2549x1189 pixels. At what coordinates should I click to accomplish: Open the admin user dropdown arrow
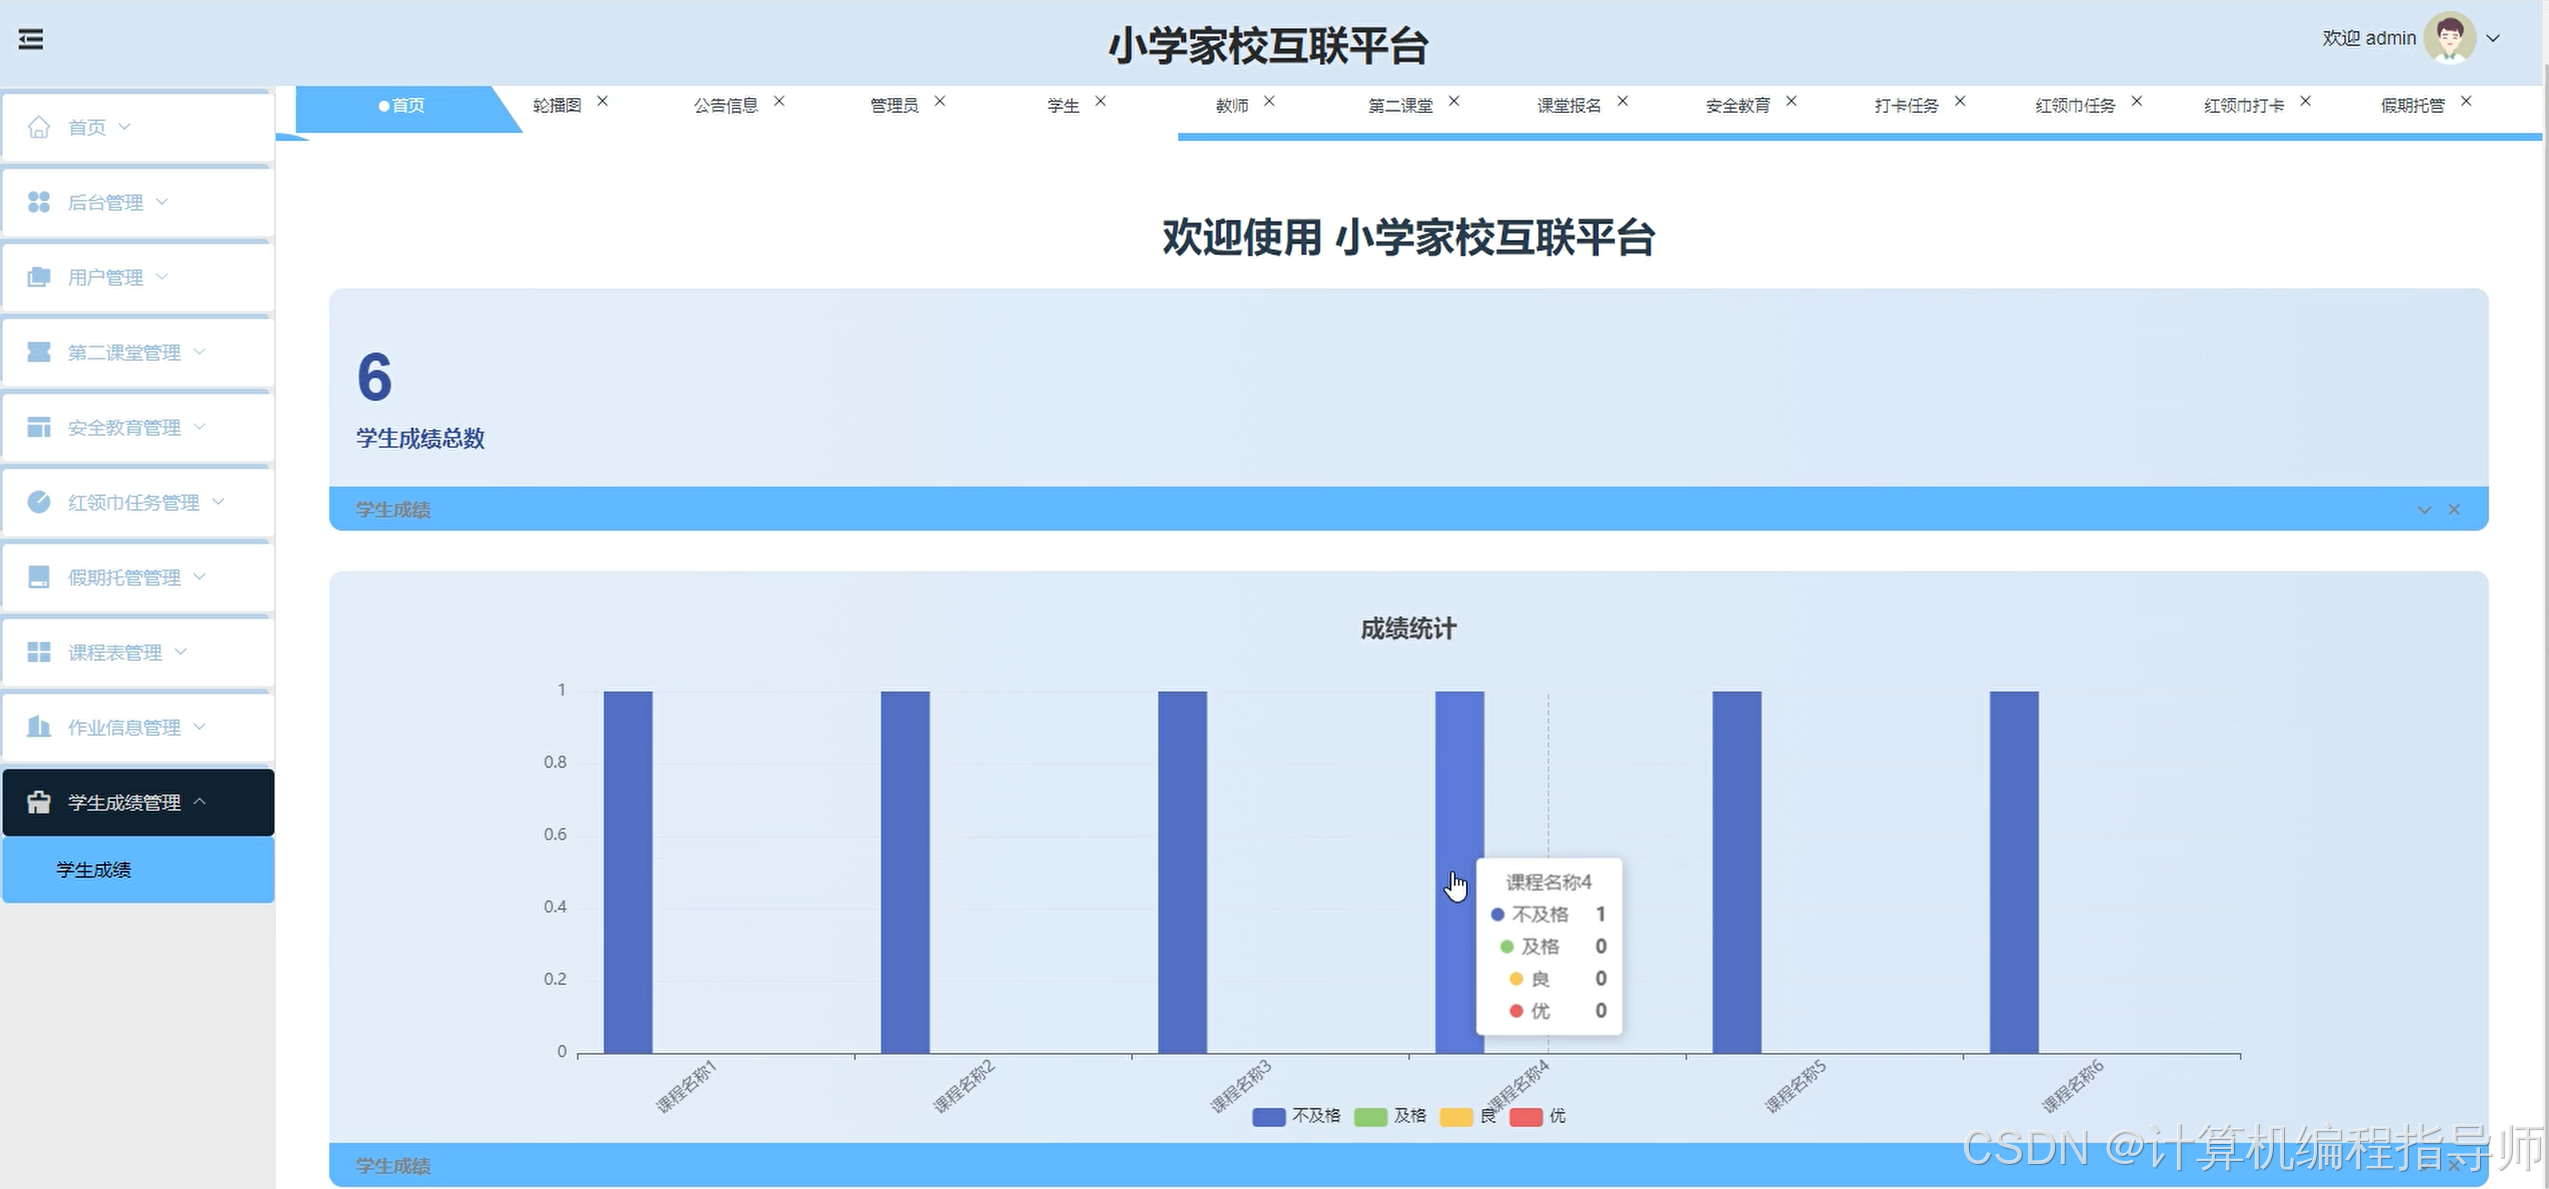tap(2493, 38)
